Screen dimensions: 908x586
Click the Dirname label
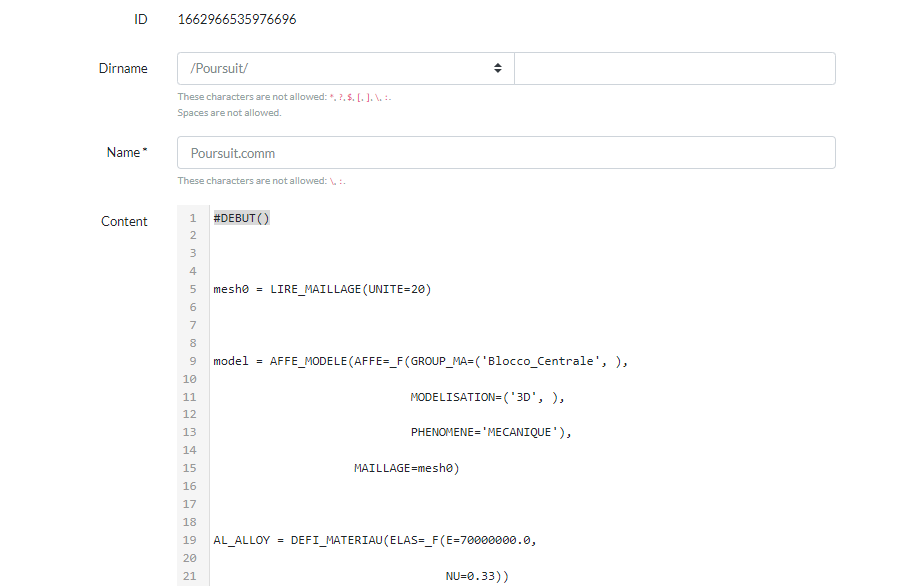tap(123, 68)
